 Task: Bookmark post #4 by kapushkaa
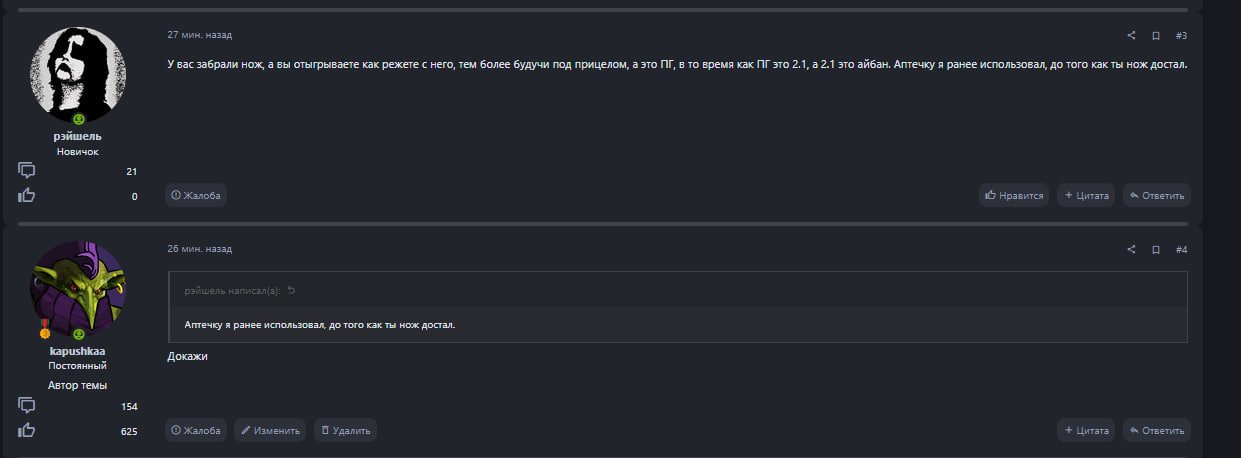pos(1156,249)
